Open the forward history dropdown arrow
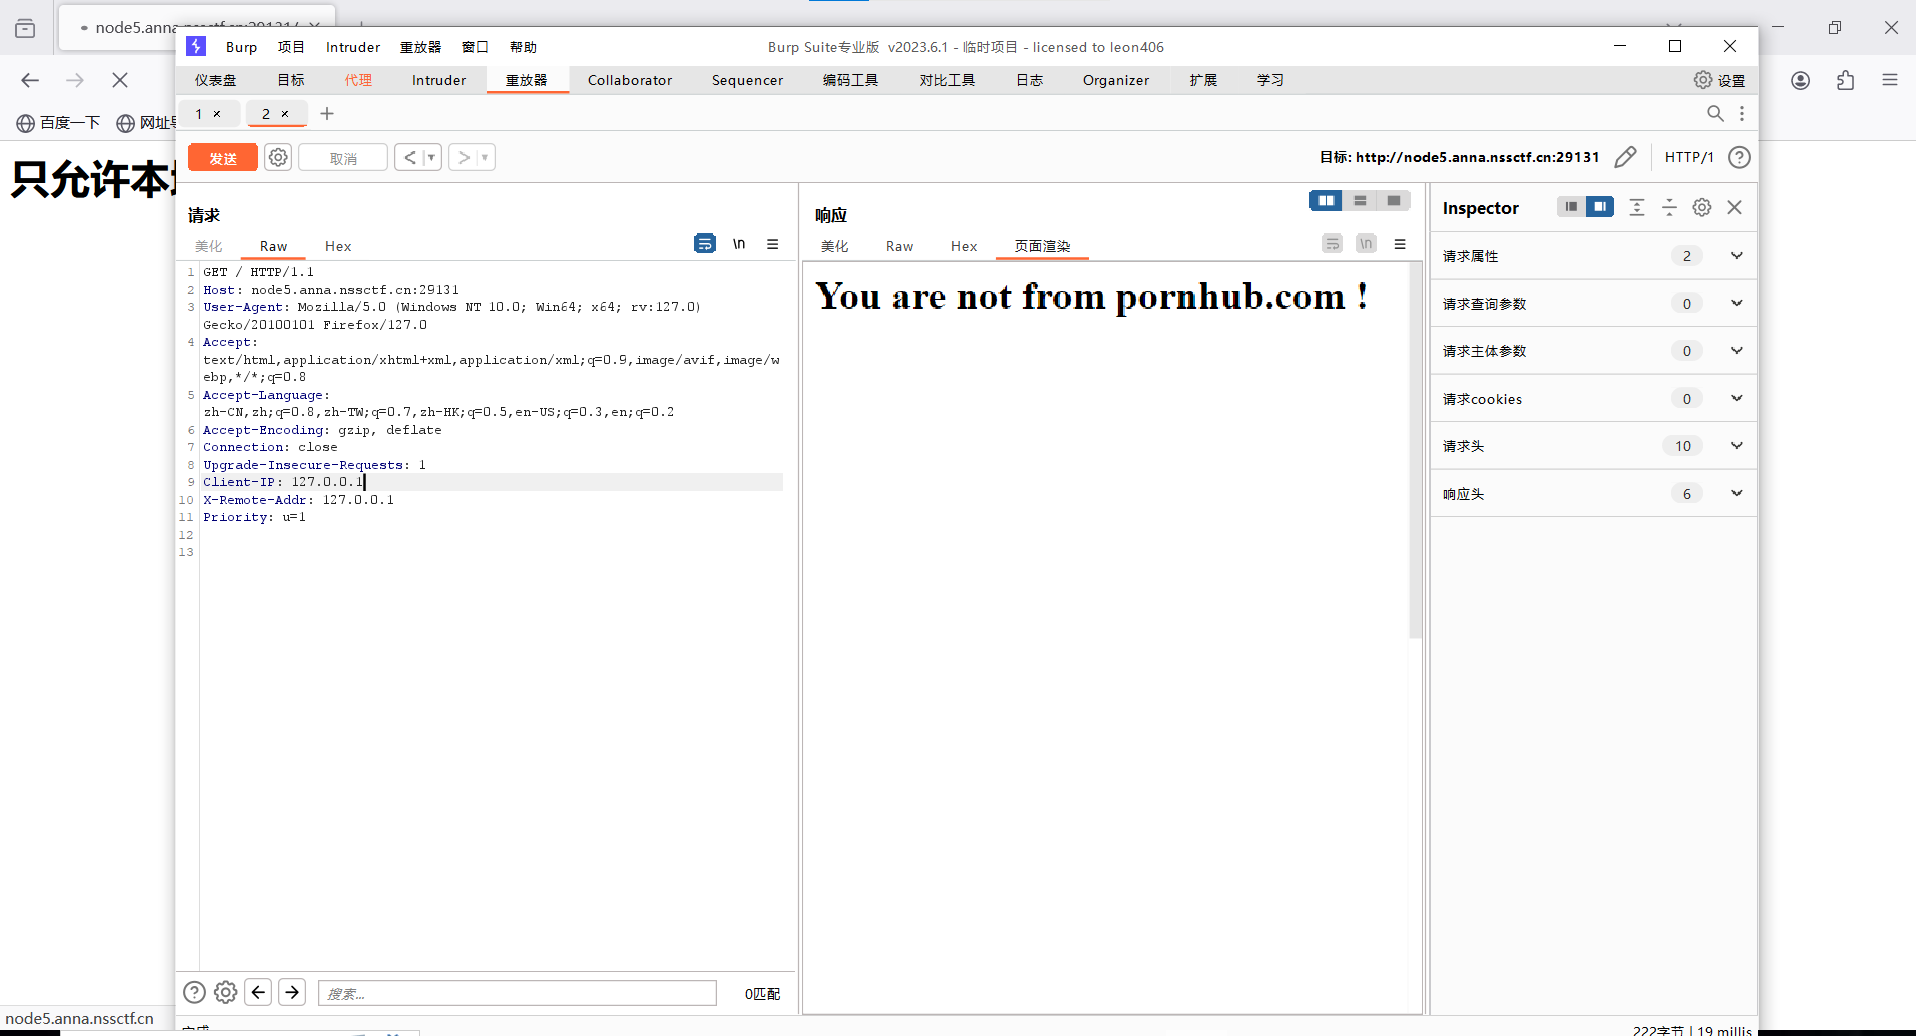Viewport: 1916px width, 1036px height. click(486, 157)
